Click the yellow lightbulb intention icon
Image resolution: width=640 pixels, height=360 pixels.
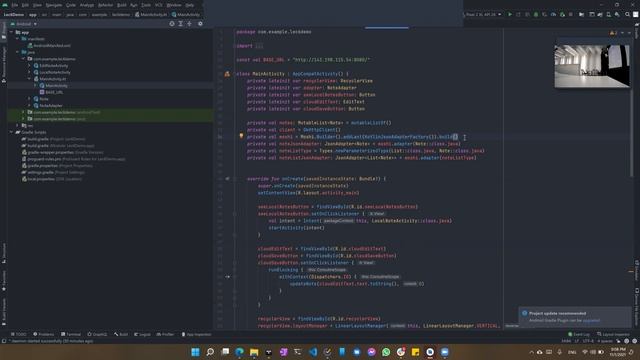coord(241,136)
